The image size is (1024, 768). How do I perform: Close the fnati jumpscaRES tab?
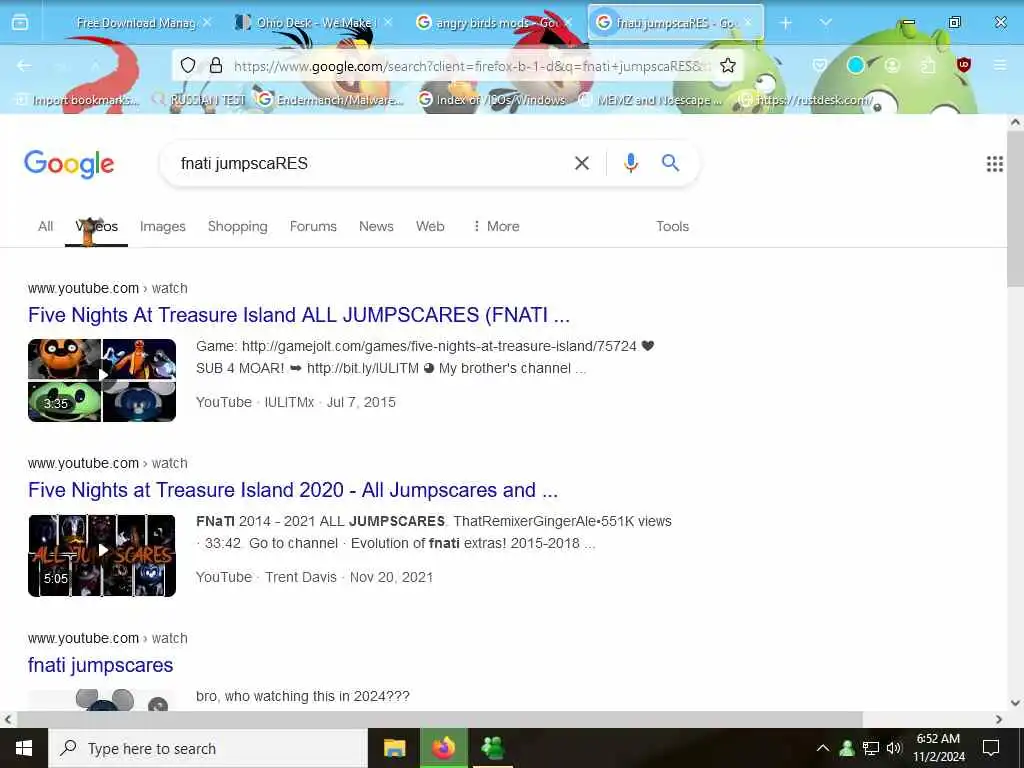point(748,23)
